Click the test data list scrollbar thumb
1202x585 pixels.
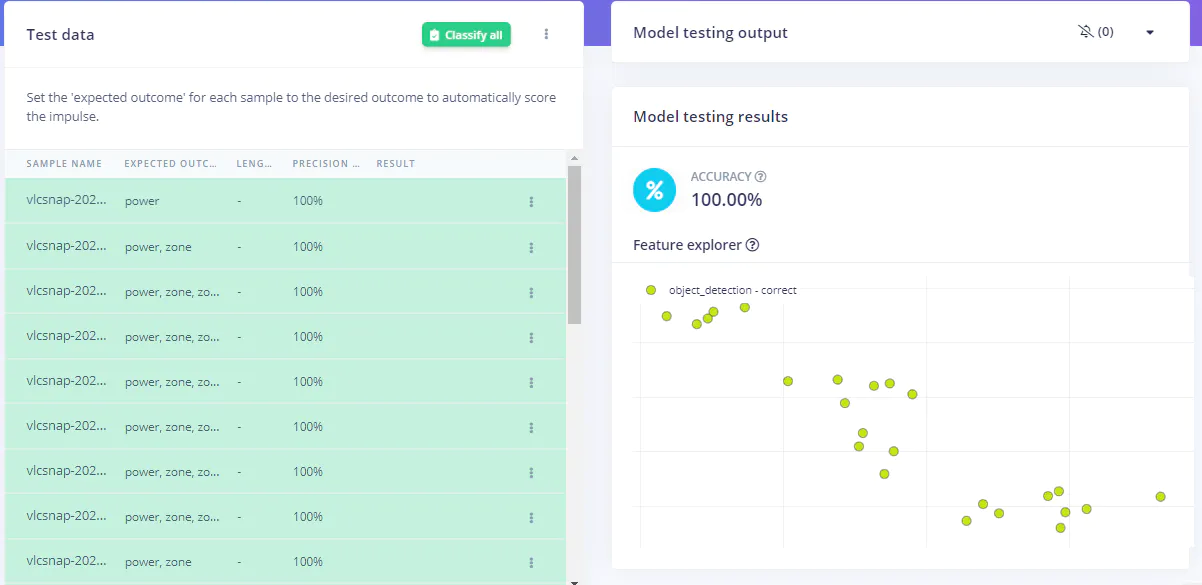click(x=574, y=245)
